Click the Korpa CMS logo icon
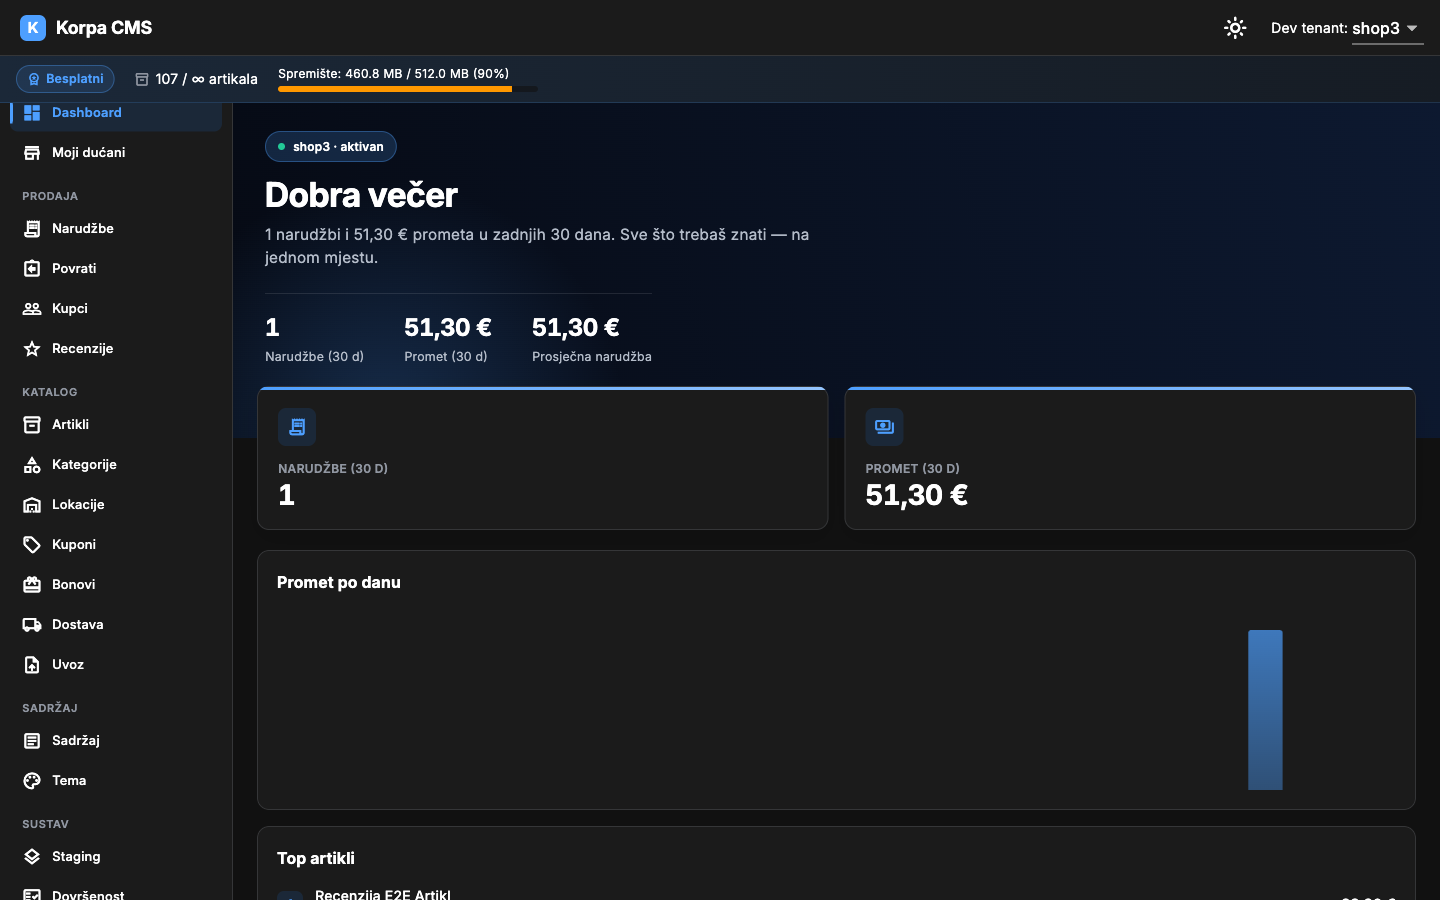The width and height of the screenshot is (1440, 900). (33, 28)
